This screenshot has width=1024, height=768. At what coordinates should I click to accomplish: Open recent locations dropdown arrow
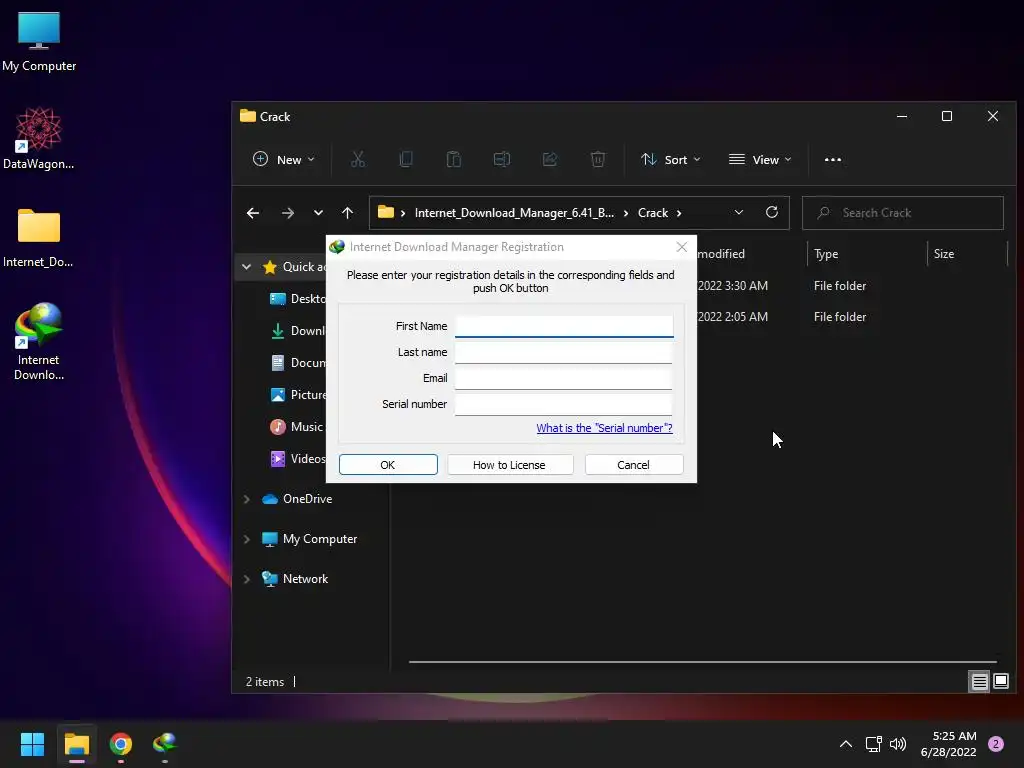tap(318, 213)
